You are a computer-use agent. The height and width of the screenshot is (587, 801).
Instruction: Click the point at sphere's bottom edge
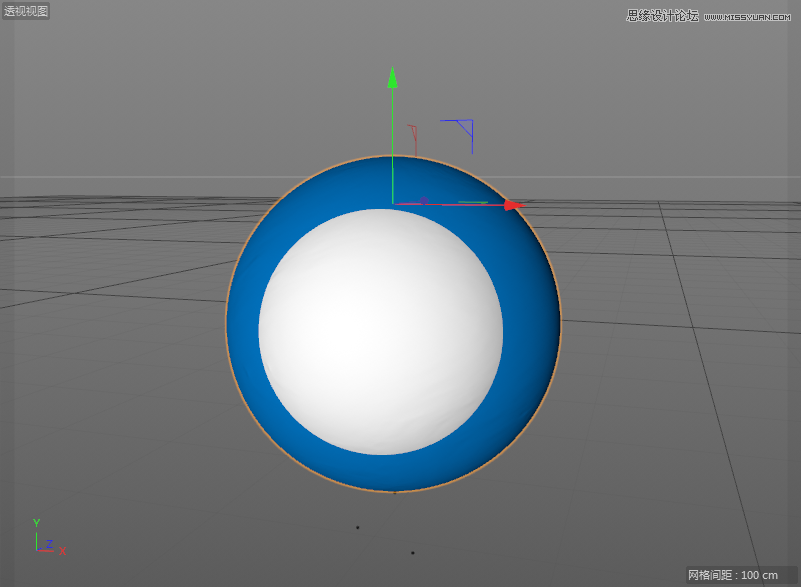pos(394,492)
